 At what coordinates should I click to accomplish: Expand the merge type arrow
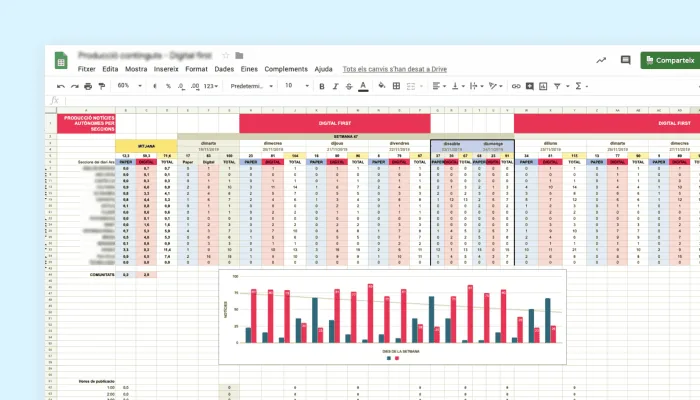click(x=421, y=86)
